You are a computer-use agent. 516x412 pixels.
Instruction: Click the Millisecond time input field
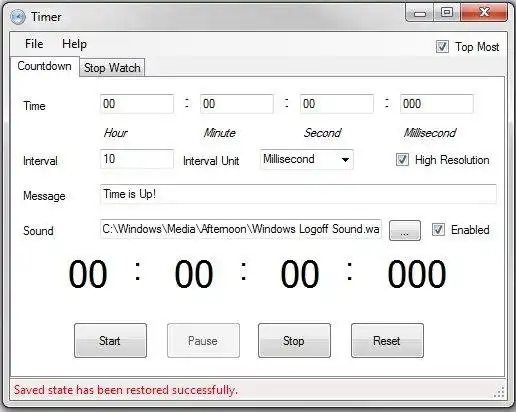coord(437,104)
